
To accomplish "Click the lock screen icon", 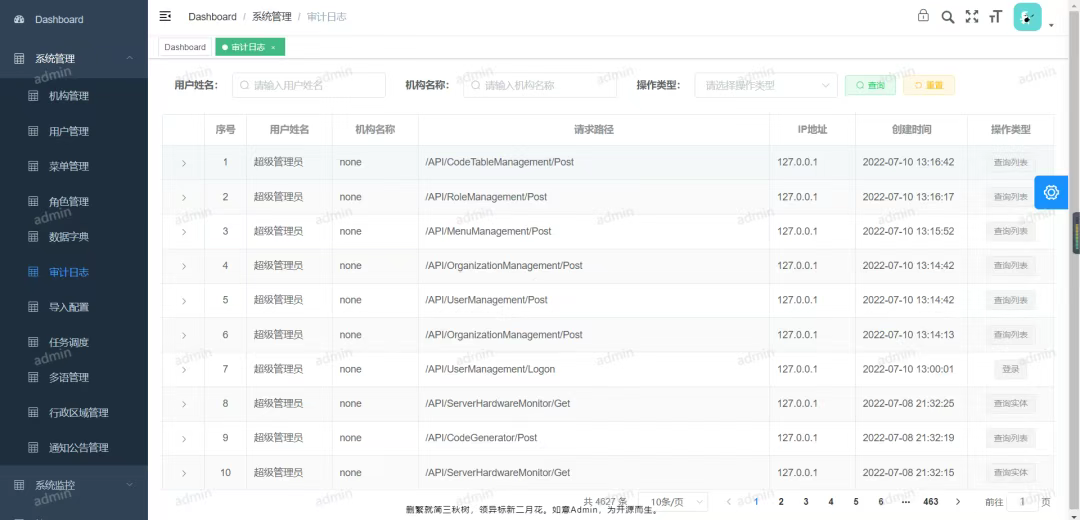I will [x=923, y=16].
